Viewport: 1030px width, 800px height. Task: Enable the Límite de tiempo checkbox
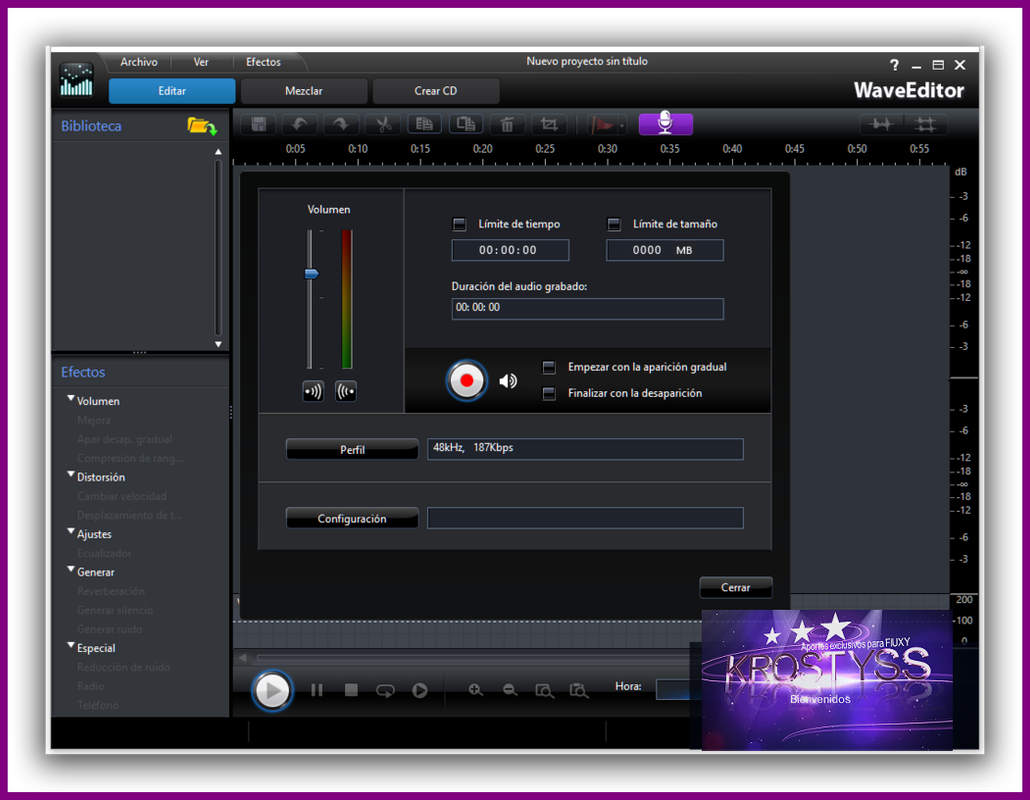459,224
